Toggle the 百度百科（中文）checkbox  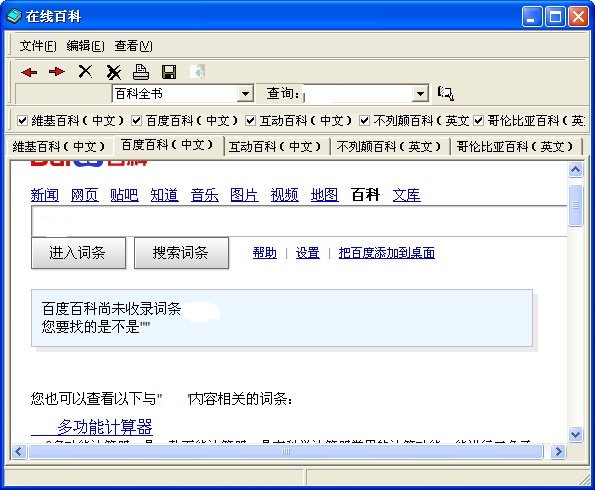[136, 121]
